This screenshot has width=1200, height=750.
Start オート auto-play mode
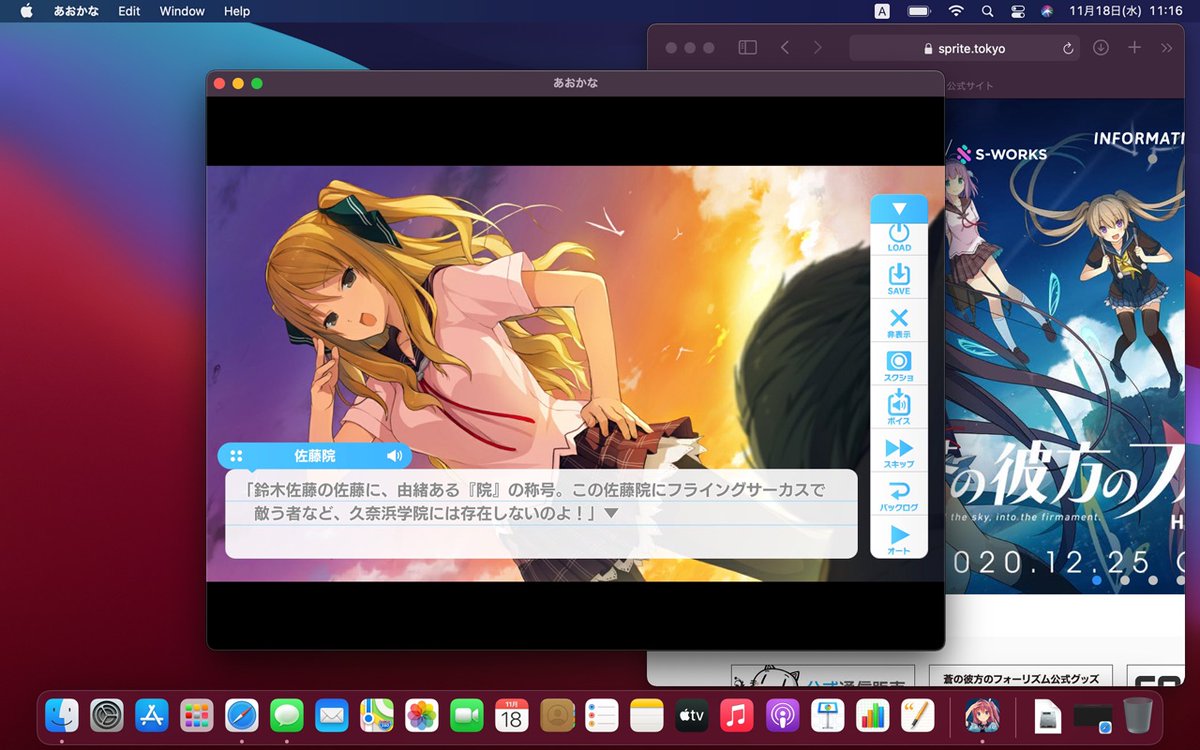[899, 539]
